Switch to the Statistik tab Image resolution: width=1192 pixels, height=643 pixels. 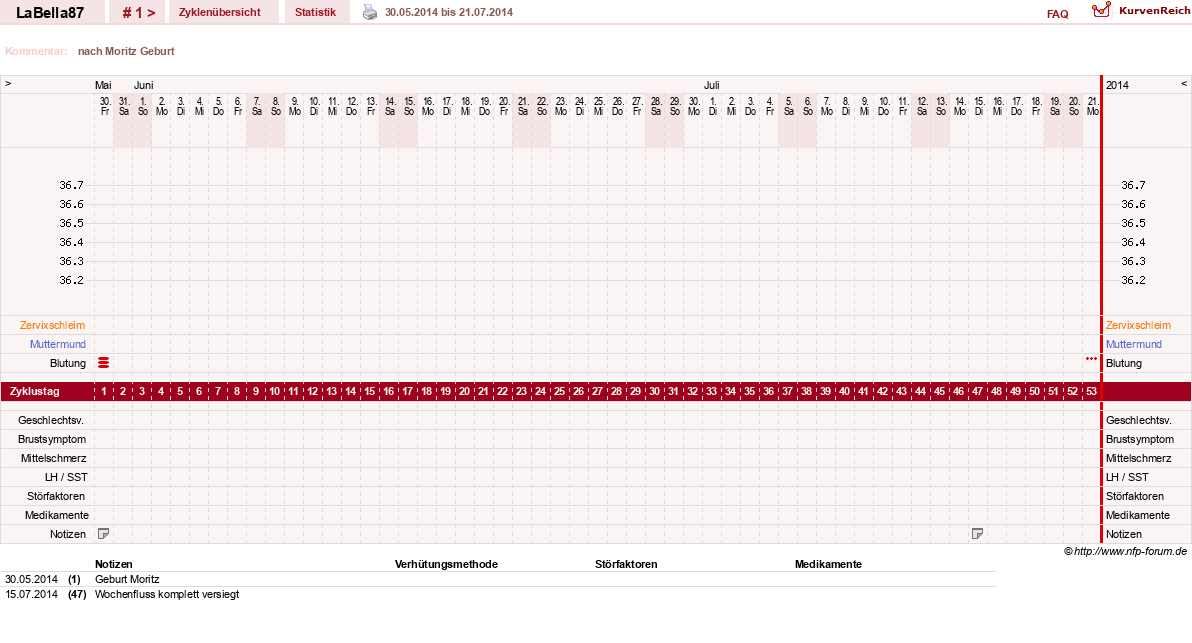(315, 12)
